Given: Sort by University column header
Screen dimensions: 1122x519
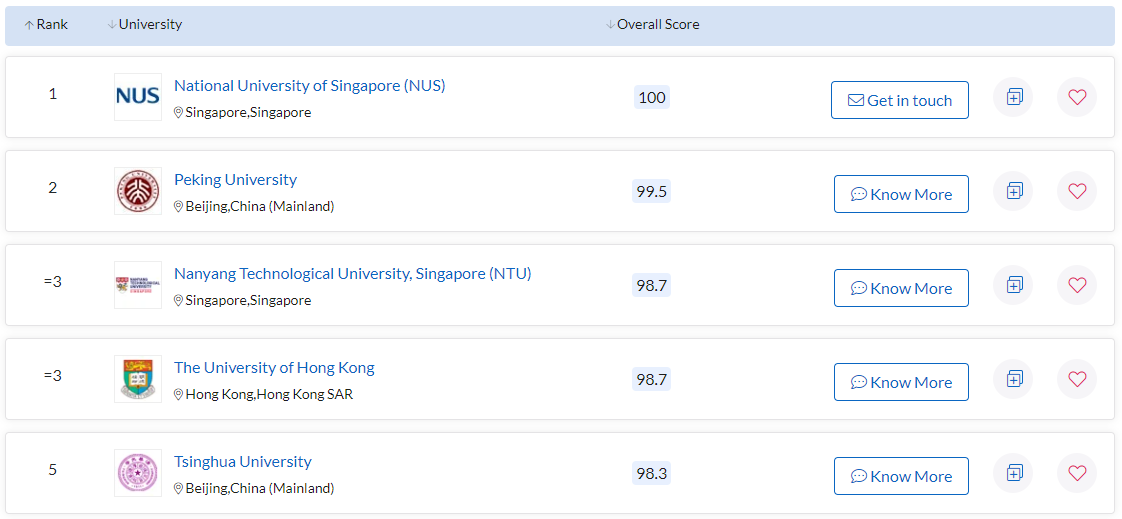Looking at the screenshot, I should (146, 24).
